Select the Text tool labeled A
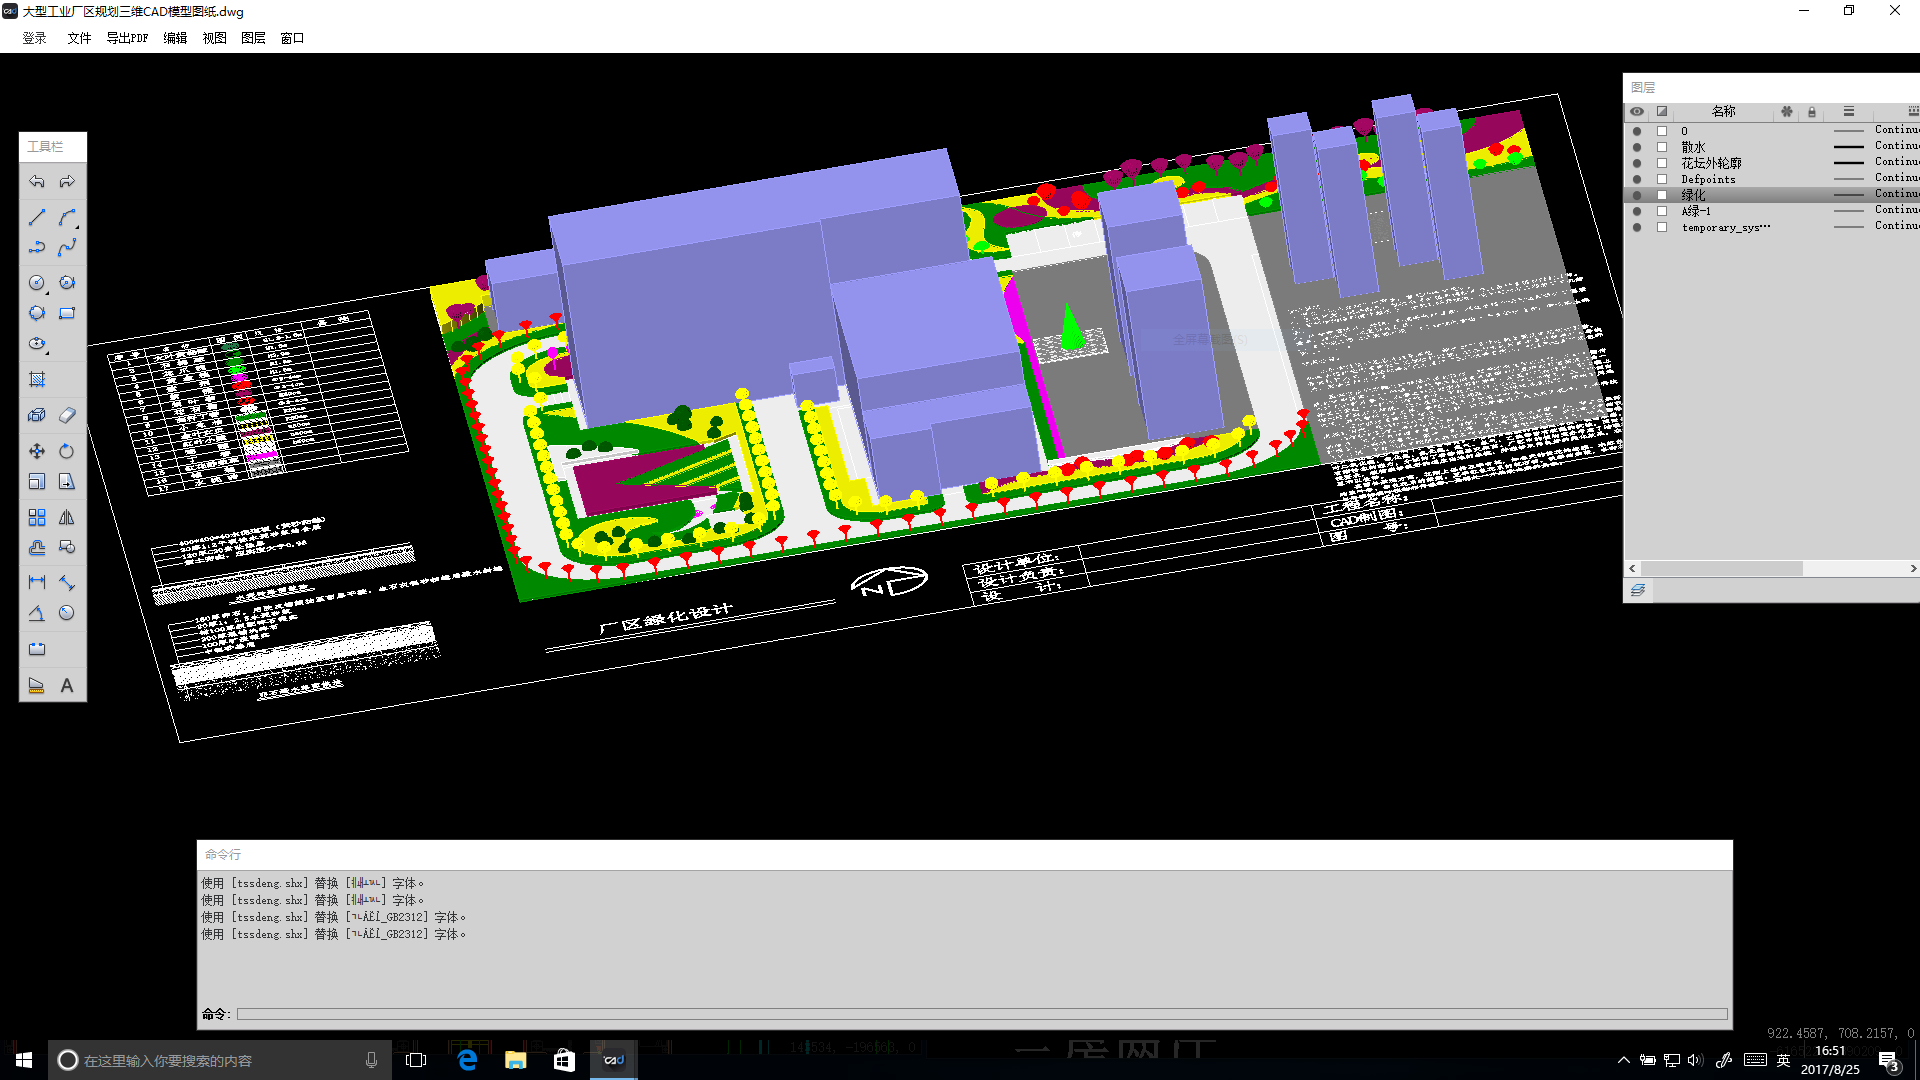Image resolution: width=1920 pixels, height=1080 pixels. (x=67, y=685)
